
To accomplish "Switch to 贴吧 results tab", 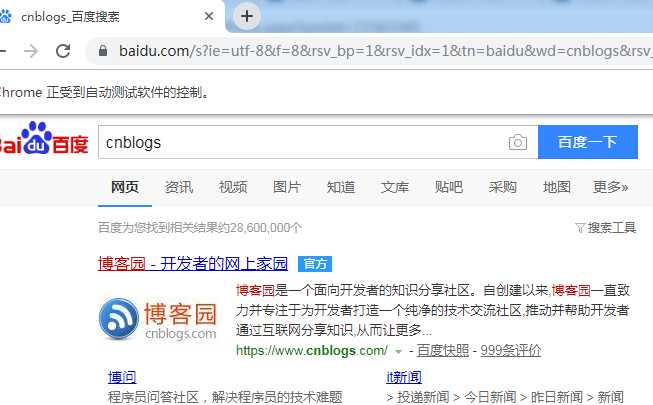I will pyautogui.click(x=449, y=187).
